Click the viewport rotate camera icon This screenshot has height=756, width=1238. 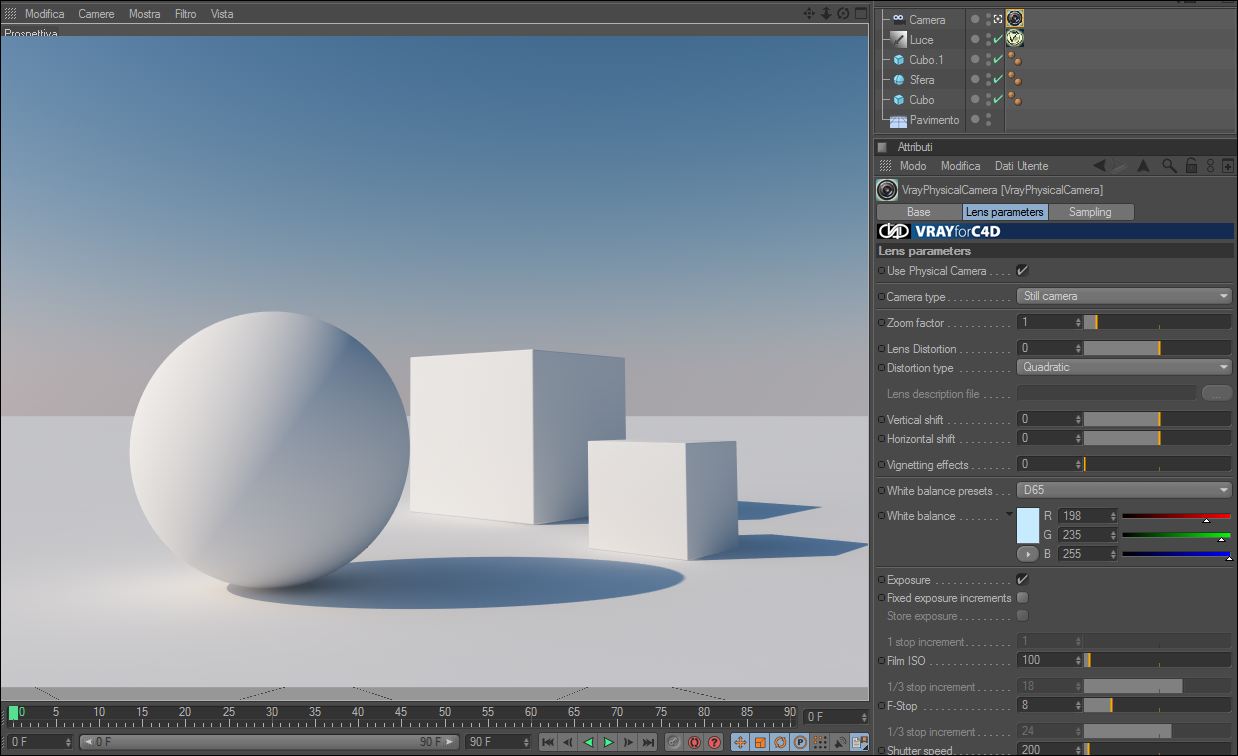click(x=843, y=14)
